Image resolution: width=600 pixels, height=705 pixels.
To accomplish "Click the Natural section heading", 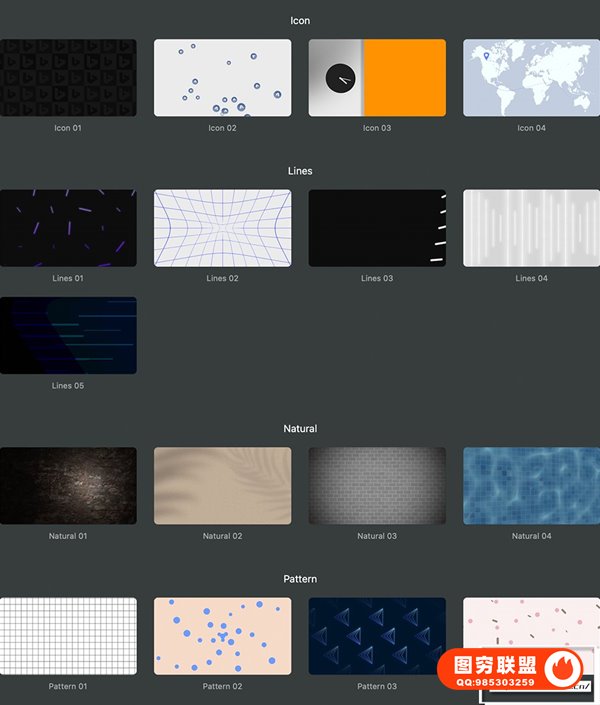I will (300, 428).
